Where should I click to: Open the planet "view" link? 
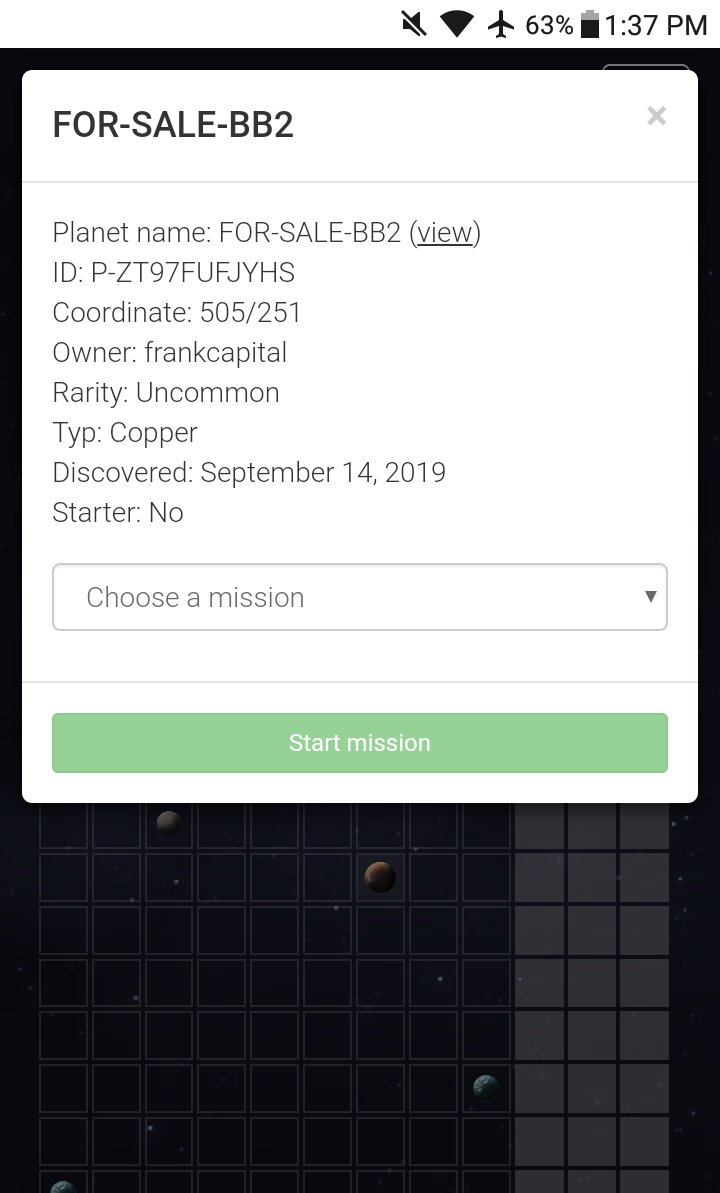point(445,233)
